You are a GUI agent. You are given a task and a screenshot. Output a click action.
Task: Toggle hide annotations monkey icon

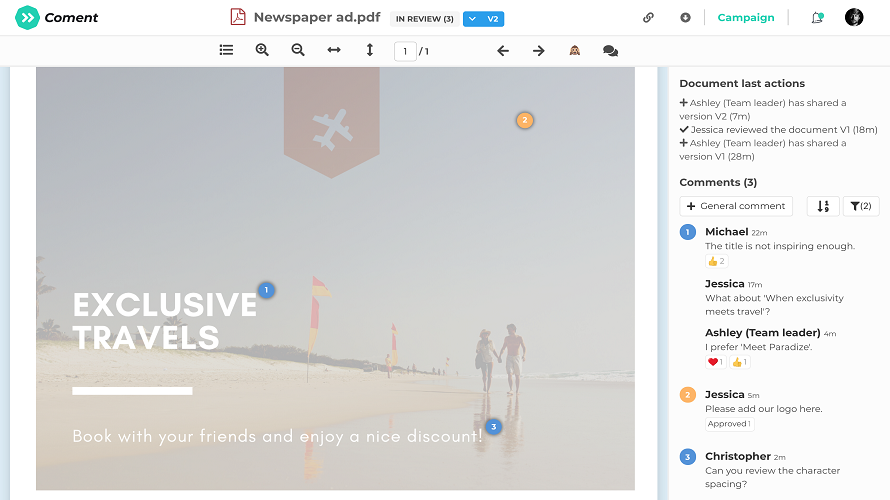click(x=574, y=51)
